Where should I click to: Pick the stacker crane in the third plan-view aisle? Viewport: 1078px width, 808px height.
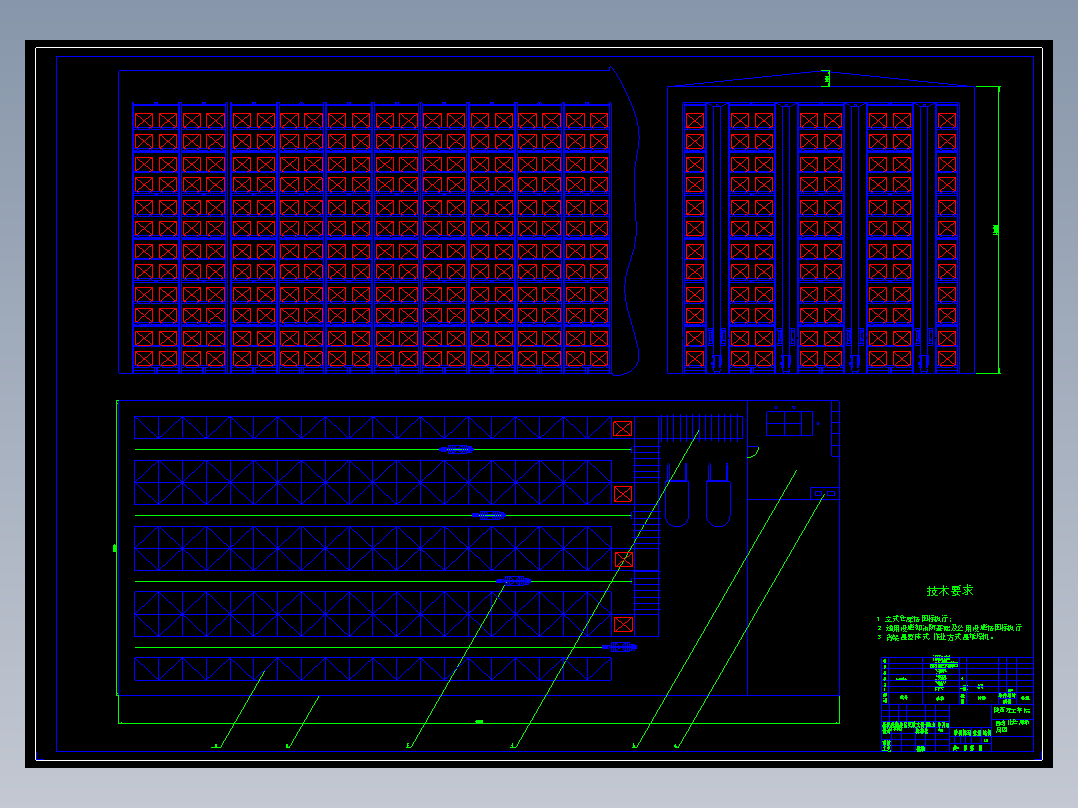point(514,581)
